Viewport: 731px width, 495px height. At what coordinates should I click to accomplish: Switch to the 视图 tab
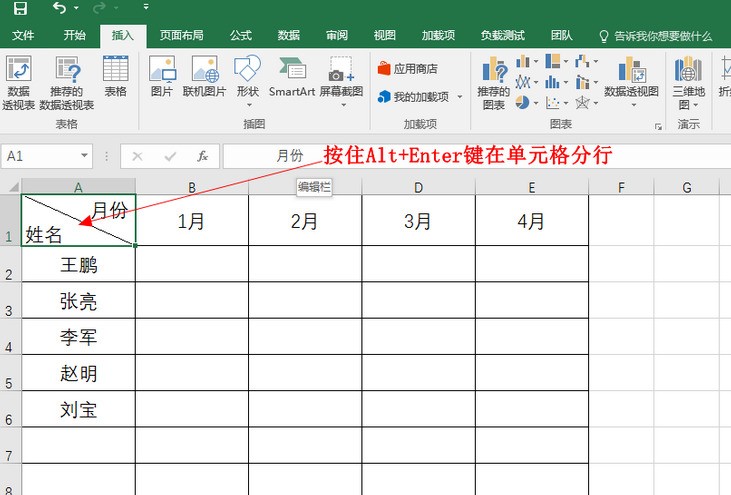pyautogui.click(x=385, y=35)
